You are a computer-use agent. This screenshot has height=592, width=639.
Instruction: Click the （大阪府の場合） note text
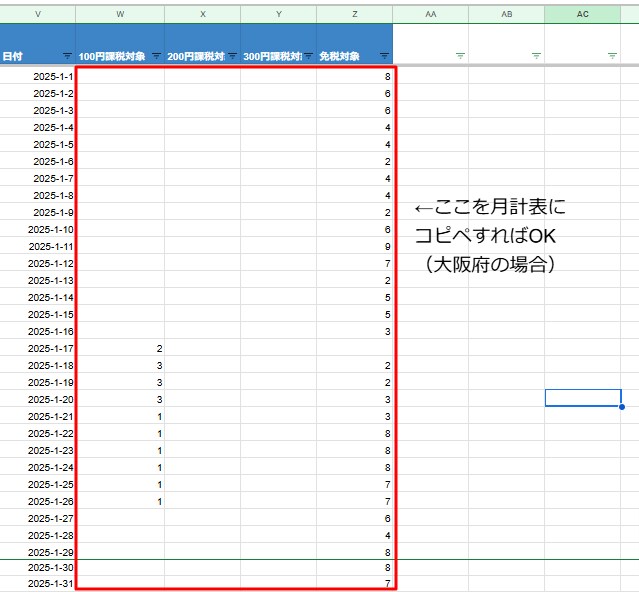pos(490,264)
